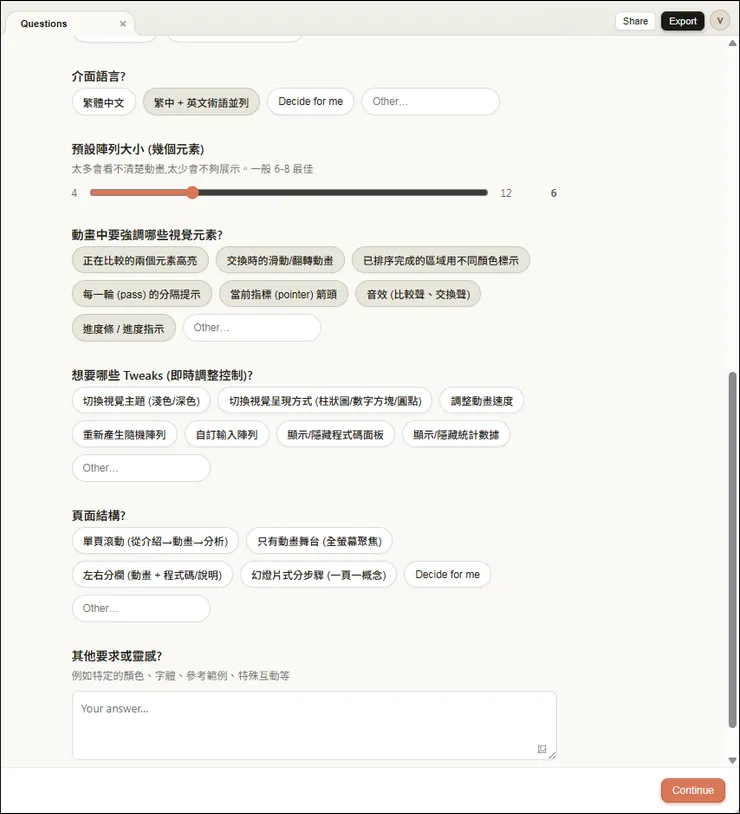
Task: Select 自訂輸入陣列 tweak
Action: tap(227, 435)
